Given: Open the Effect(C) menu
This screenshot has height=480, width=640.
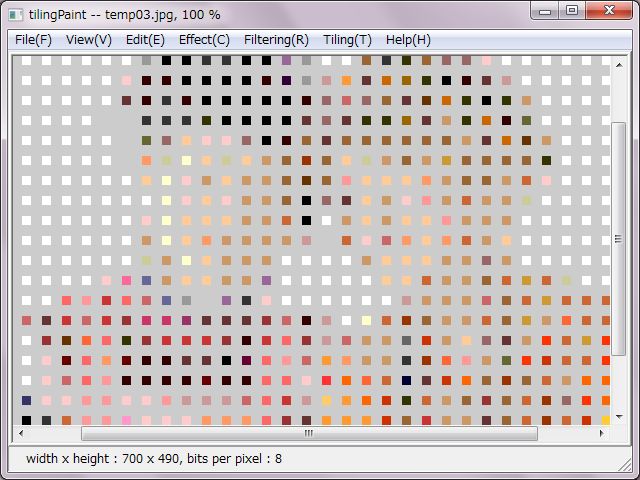Looking at the screenshot, I should click(x=204, y=40).
